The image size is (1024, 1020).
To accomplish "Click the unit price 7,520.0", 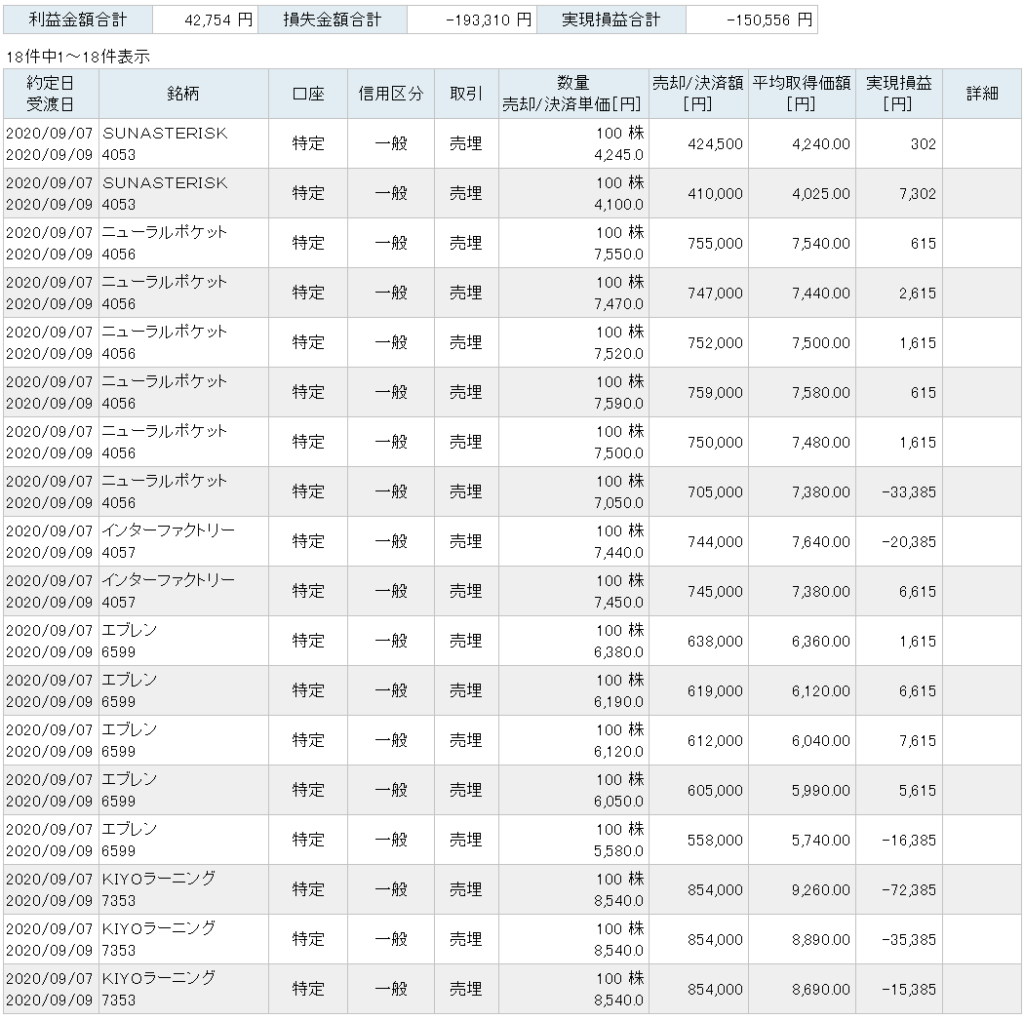I will [x=618, y=354].
